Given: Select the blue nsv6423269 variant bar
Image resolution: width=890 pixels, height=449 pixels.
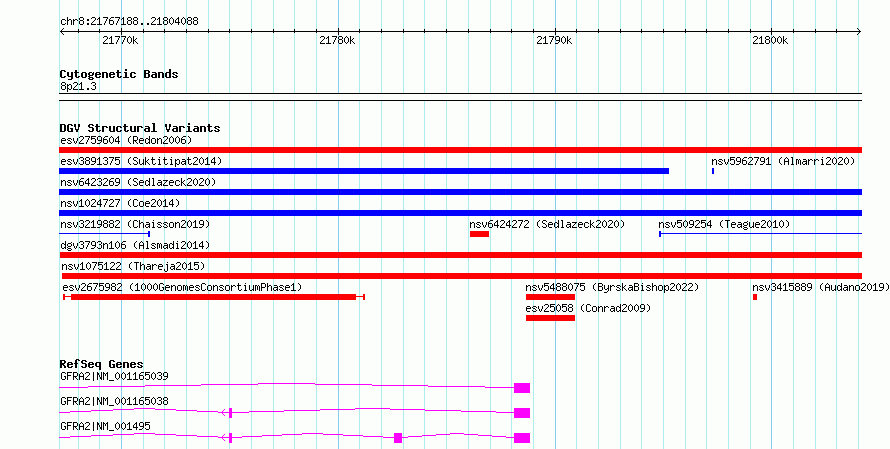Looking at the screenshot, I should point(460,192).
